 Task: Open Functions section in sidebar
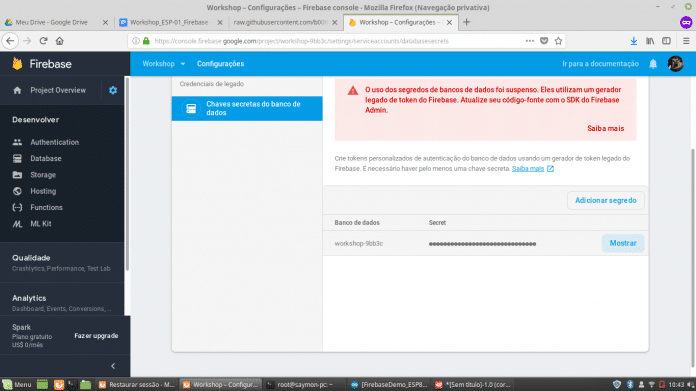point(46,207)
